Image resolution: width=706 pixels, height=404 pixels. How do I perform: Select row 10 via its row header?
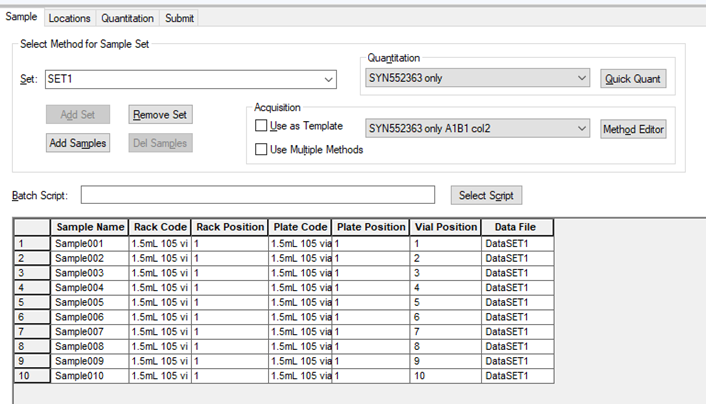(x=31, y=376)
